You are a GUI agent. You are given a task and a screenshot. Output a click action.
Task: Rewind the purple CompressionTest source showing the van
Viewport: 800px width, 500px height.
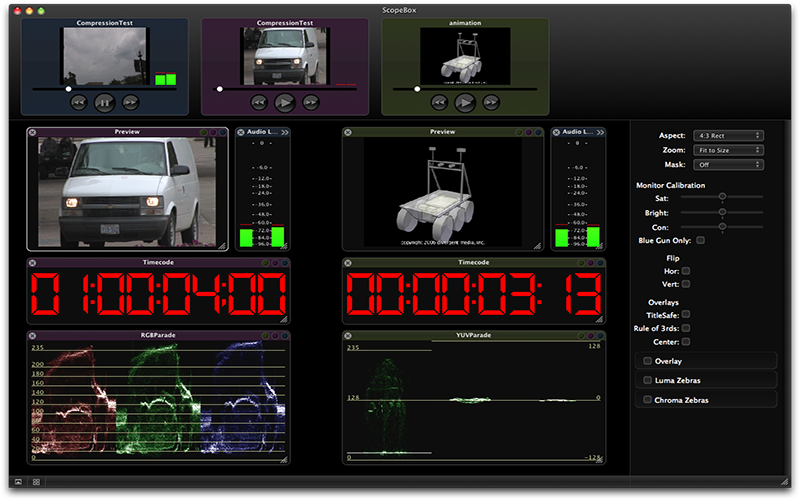click(x=259, y=103)
